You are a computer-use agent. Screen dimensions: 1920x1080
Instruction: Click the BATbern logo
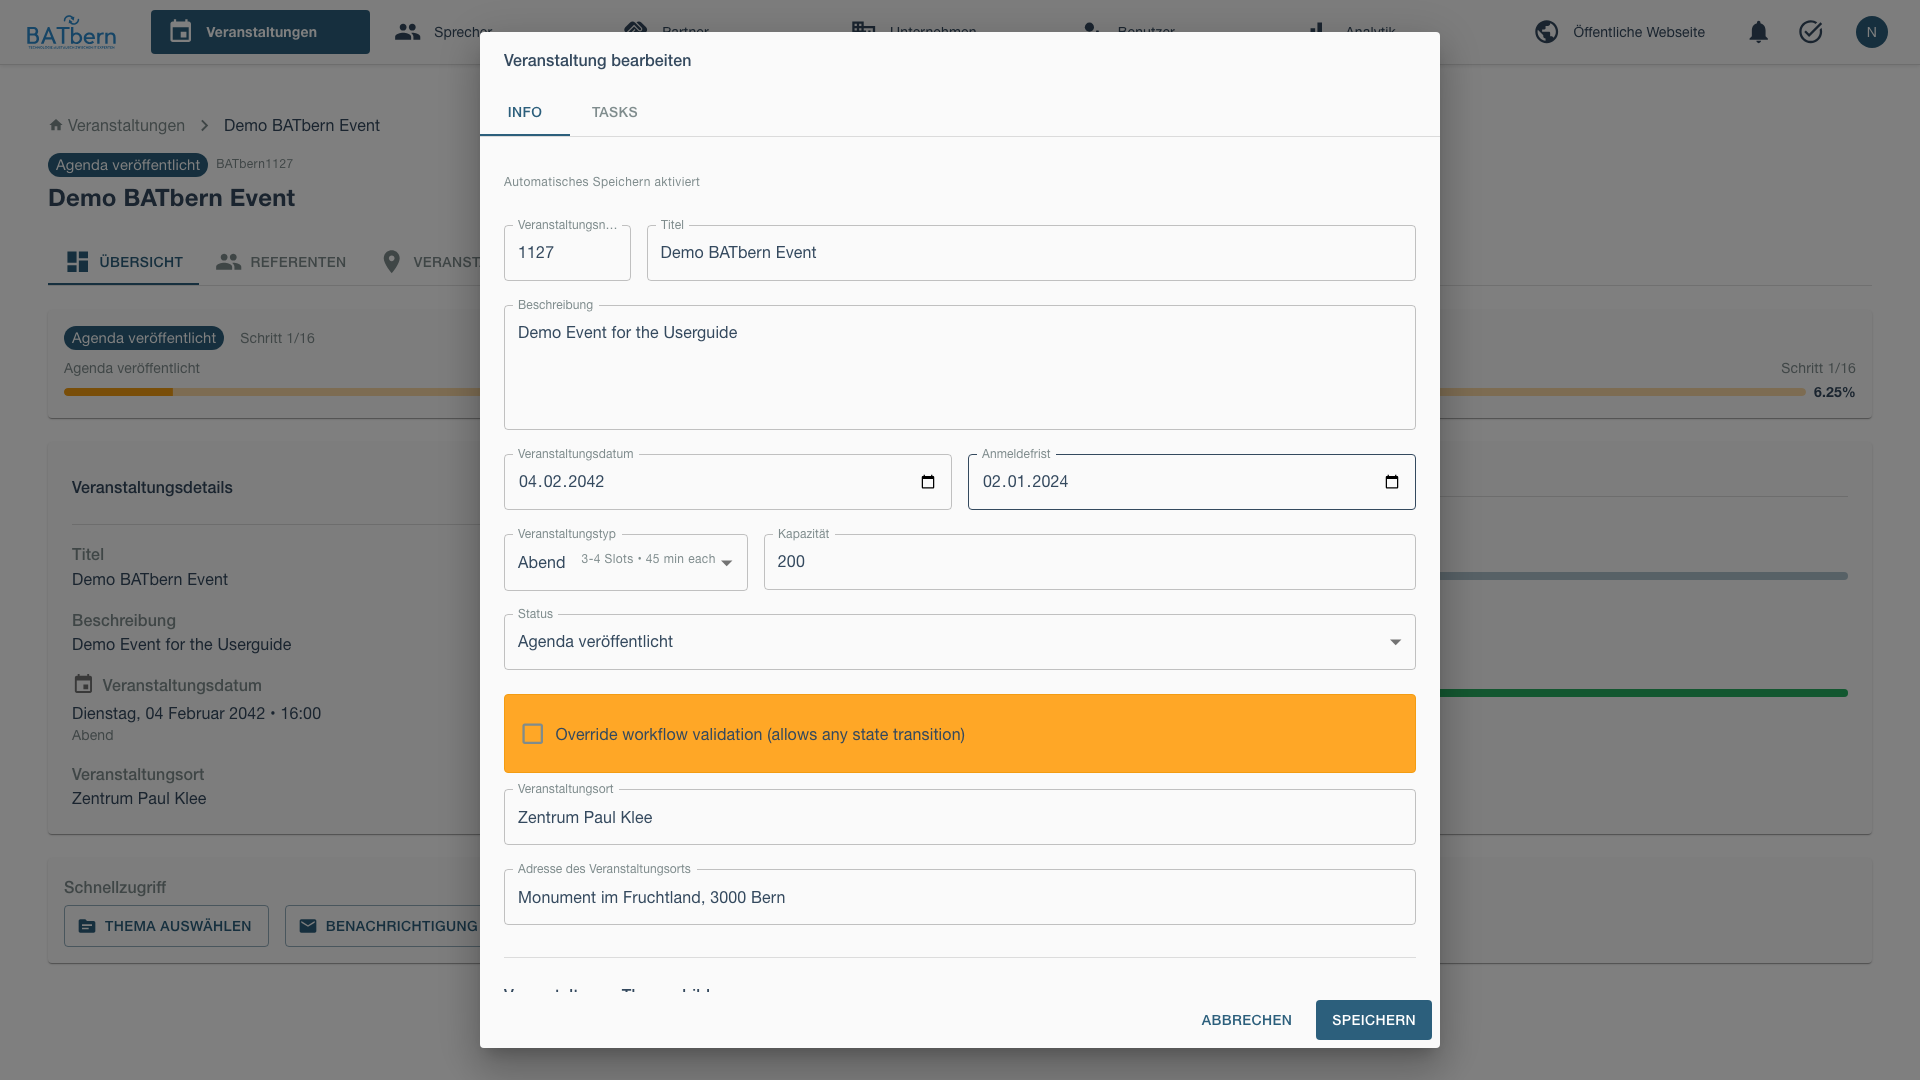[x=71, y=32]
